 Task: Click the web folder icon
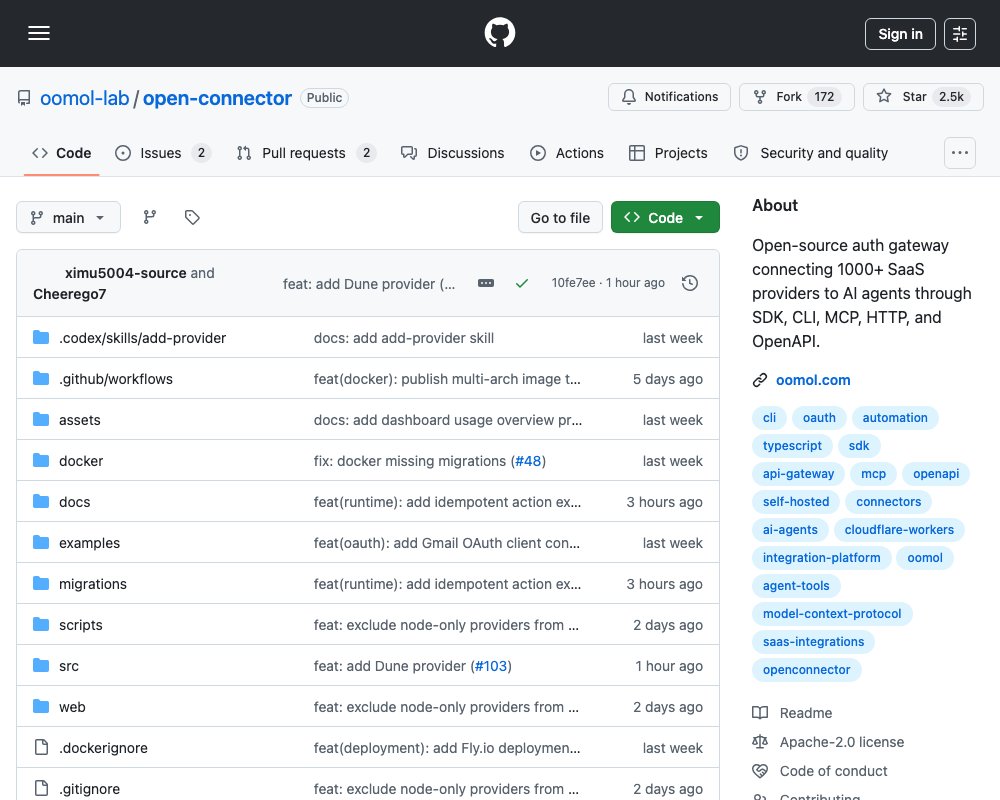41,706
